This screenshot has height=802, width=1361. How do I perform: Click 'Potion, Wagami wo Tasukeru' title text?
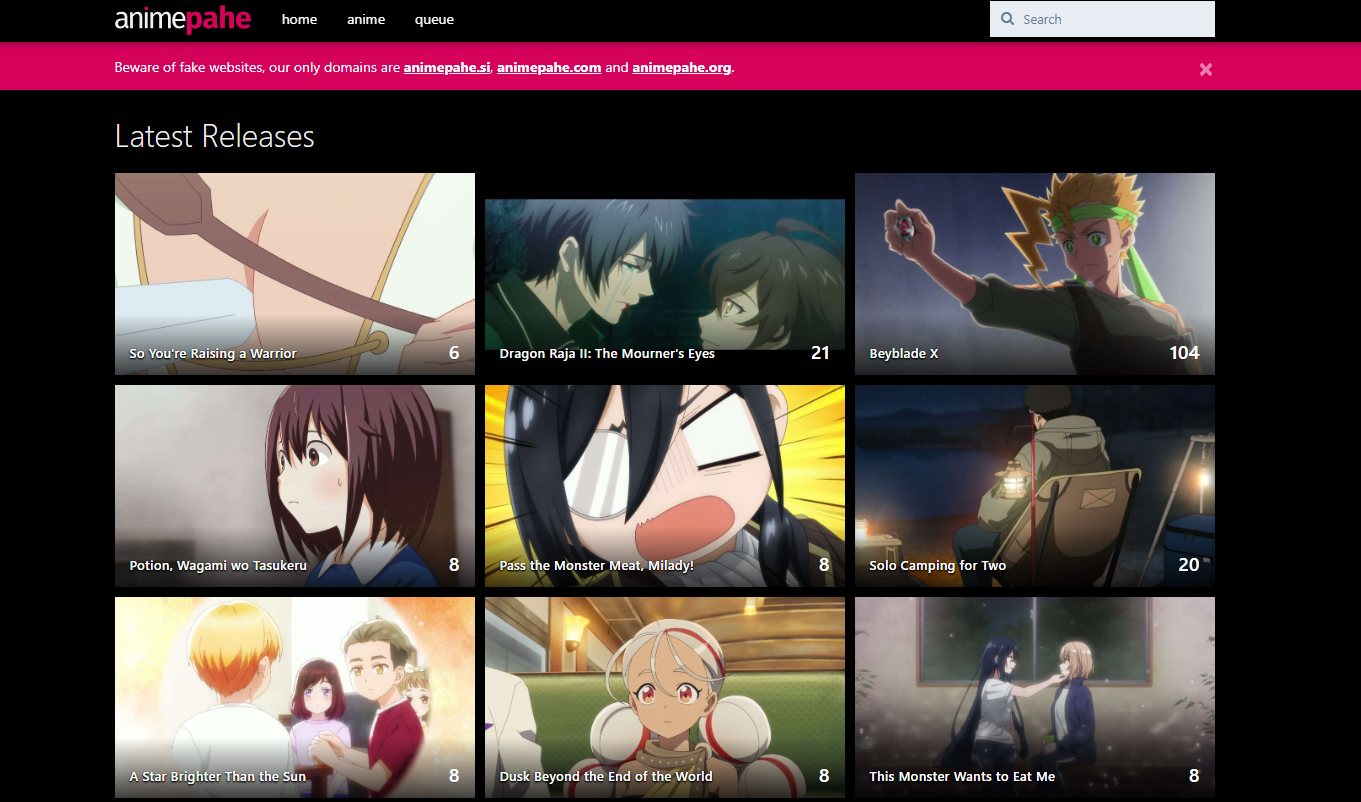click(x=218, y=565)
